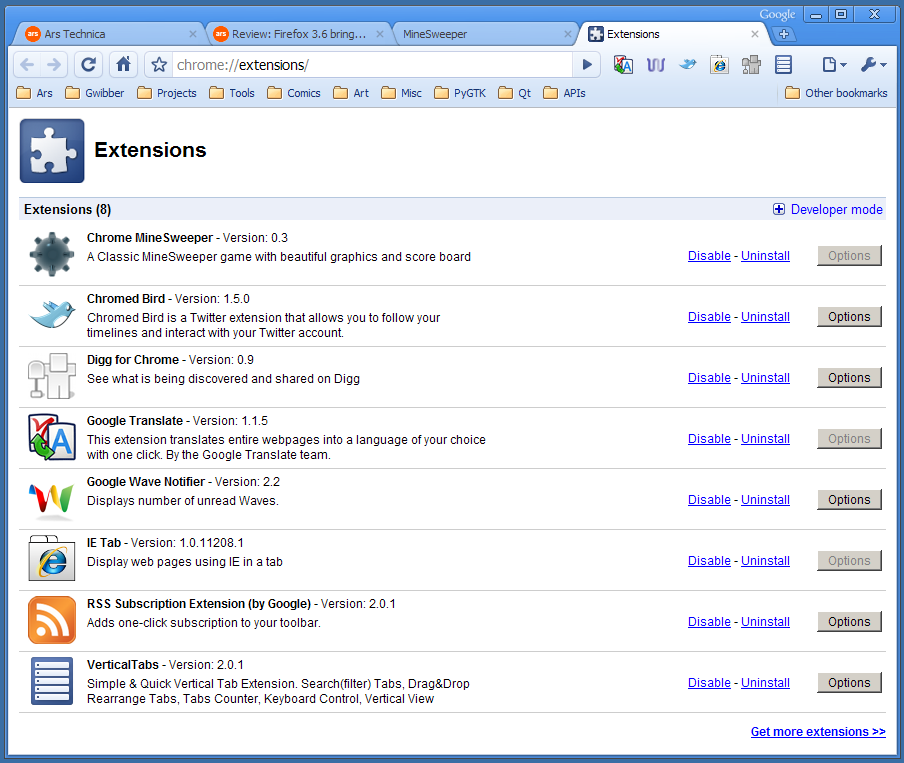This screenshot has width=904, height=763.
Task: Click the Chromed Bird toolbar icon
Action: coord(688,65)
